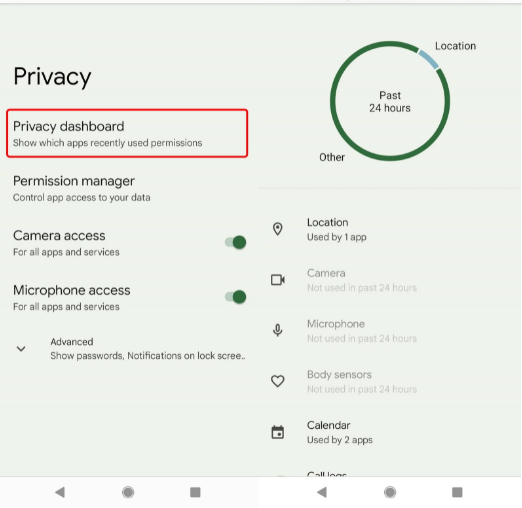Tap the right screen Home circle button

click(390, 492)
